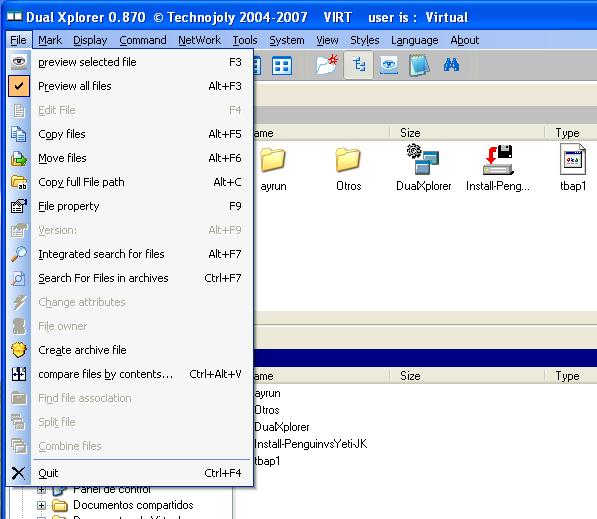The image size is (597, 519).
Task: Select the DualXplorer program icon
Action: 423,159
